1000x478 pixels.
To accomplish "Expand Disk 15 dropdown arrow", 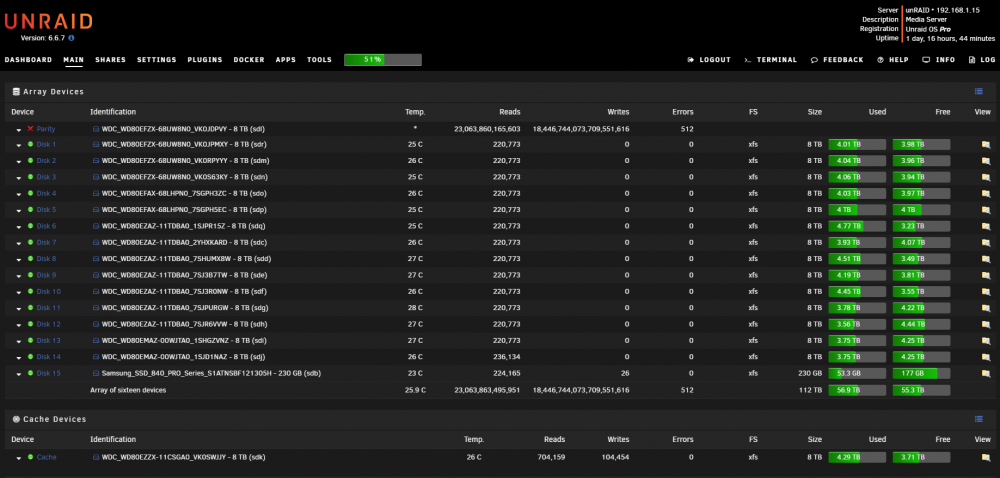I will [x=19, y=374].
